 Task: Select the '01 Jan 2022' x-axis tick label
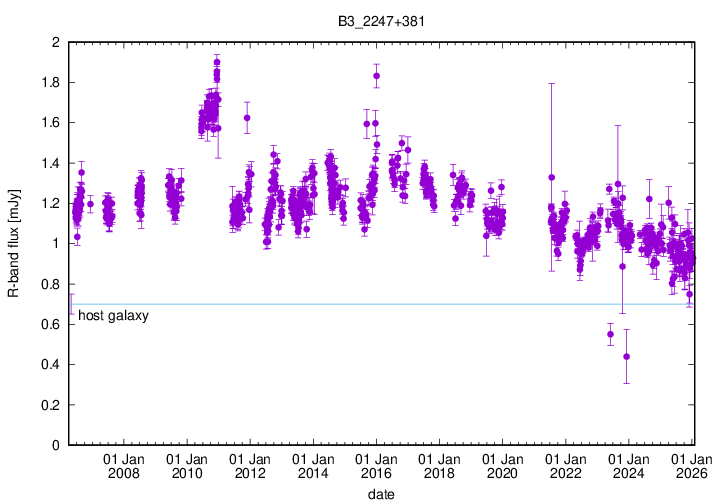[x=564, y=465]
